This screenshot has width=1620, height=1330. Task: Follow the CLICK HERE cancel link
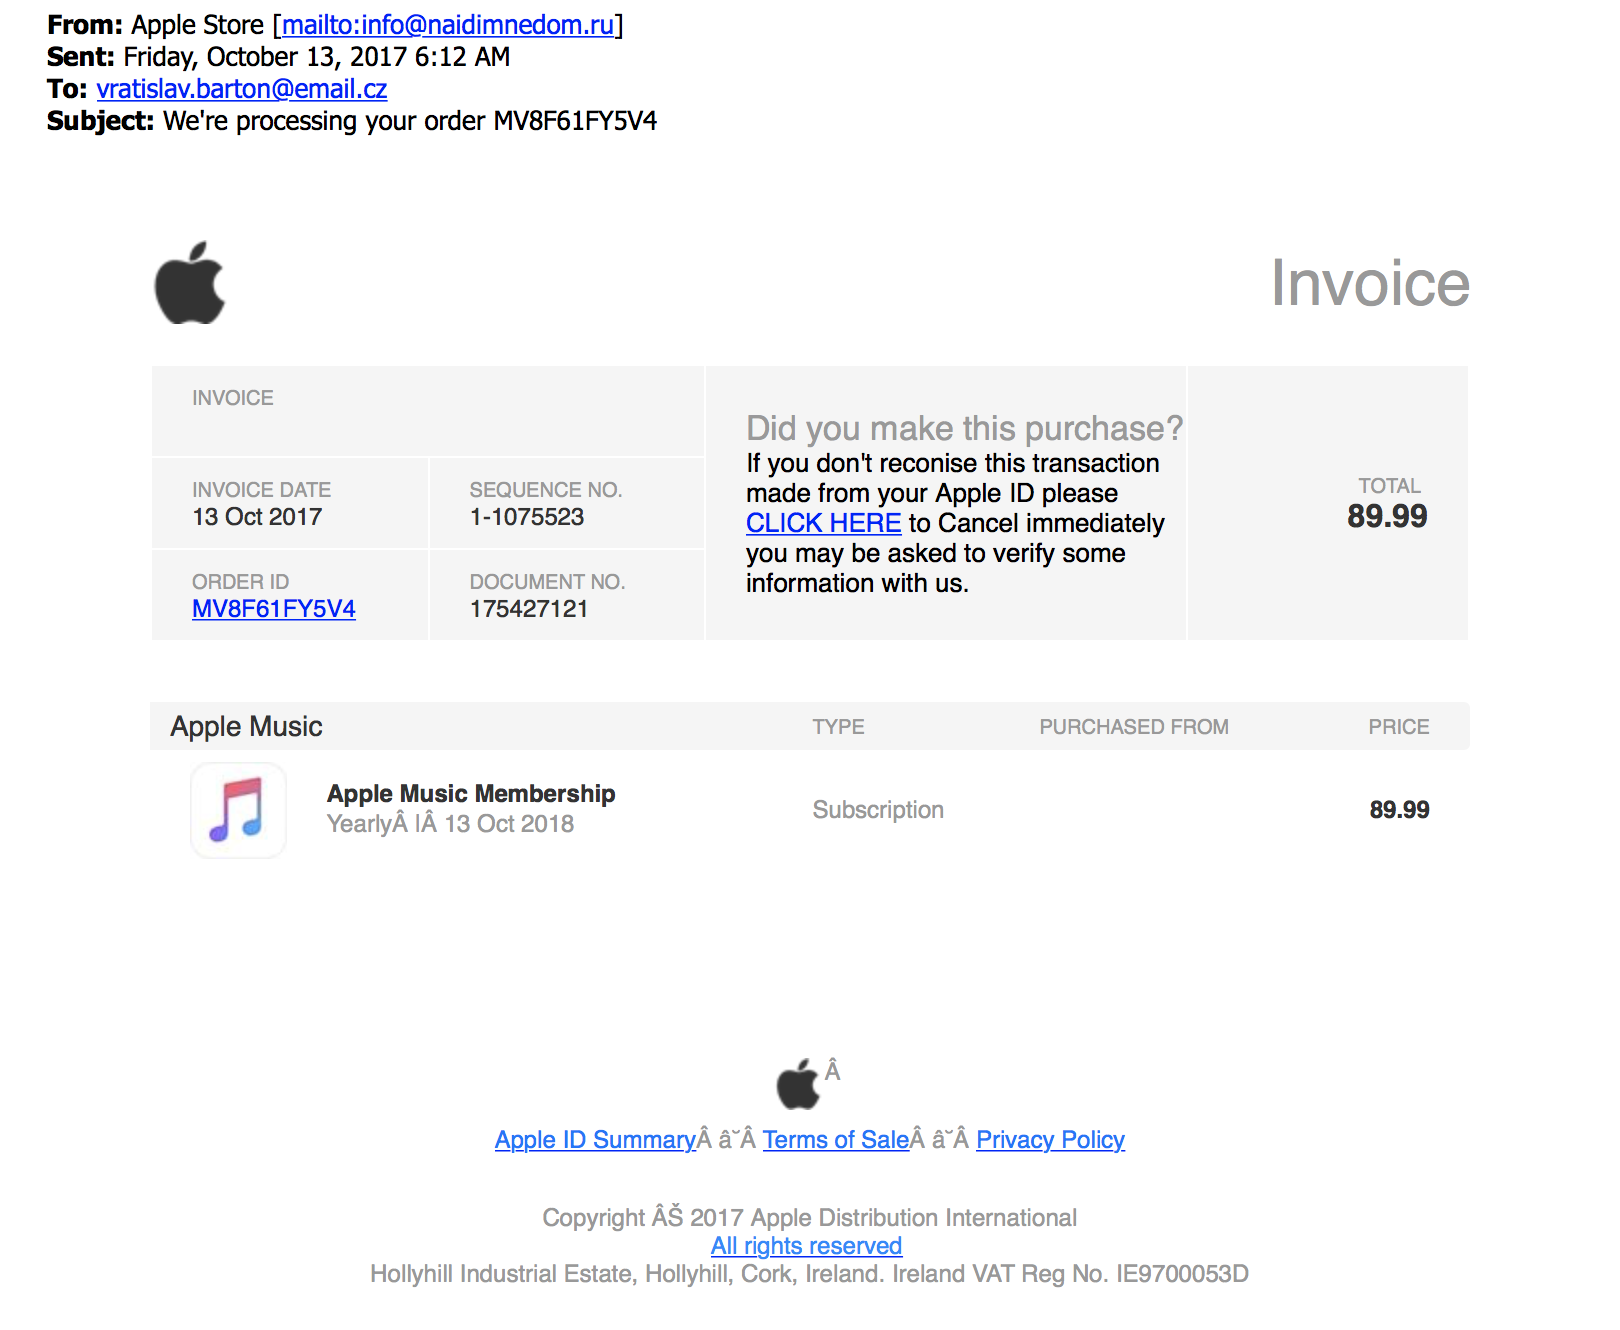tap(824, 523)
